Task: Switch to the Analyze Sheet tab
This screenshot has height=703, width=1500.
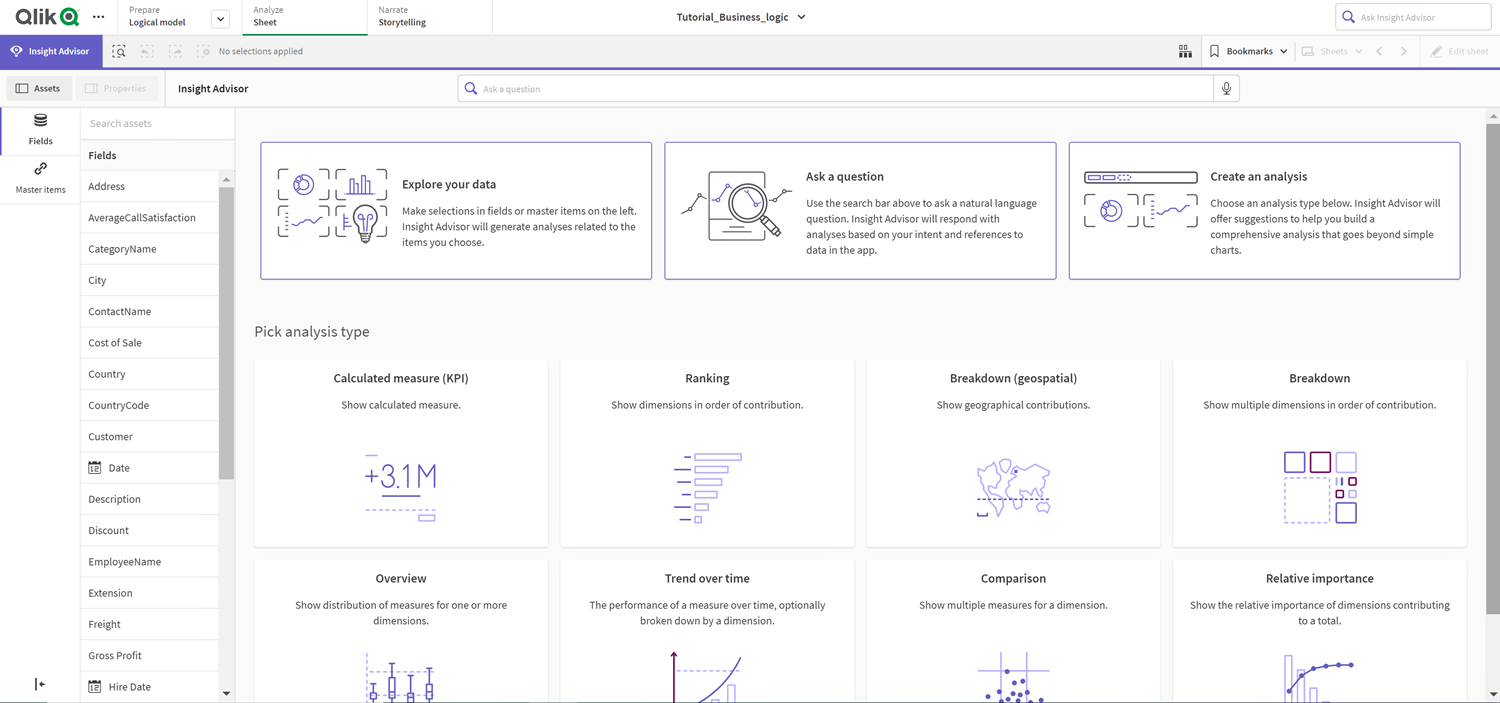Action: [x=304, y=17]
